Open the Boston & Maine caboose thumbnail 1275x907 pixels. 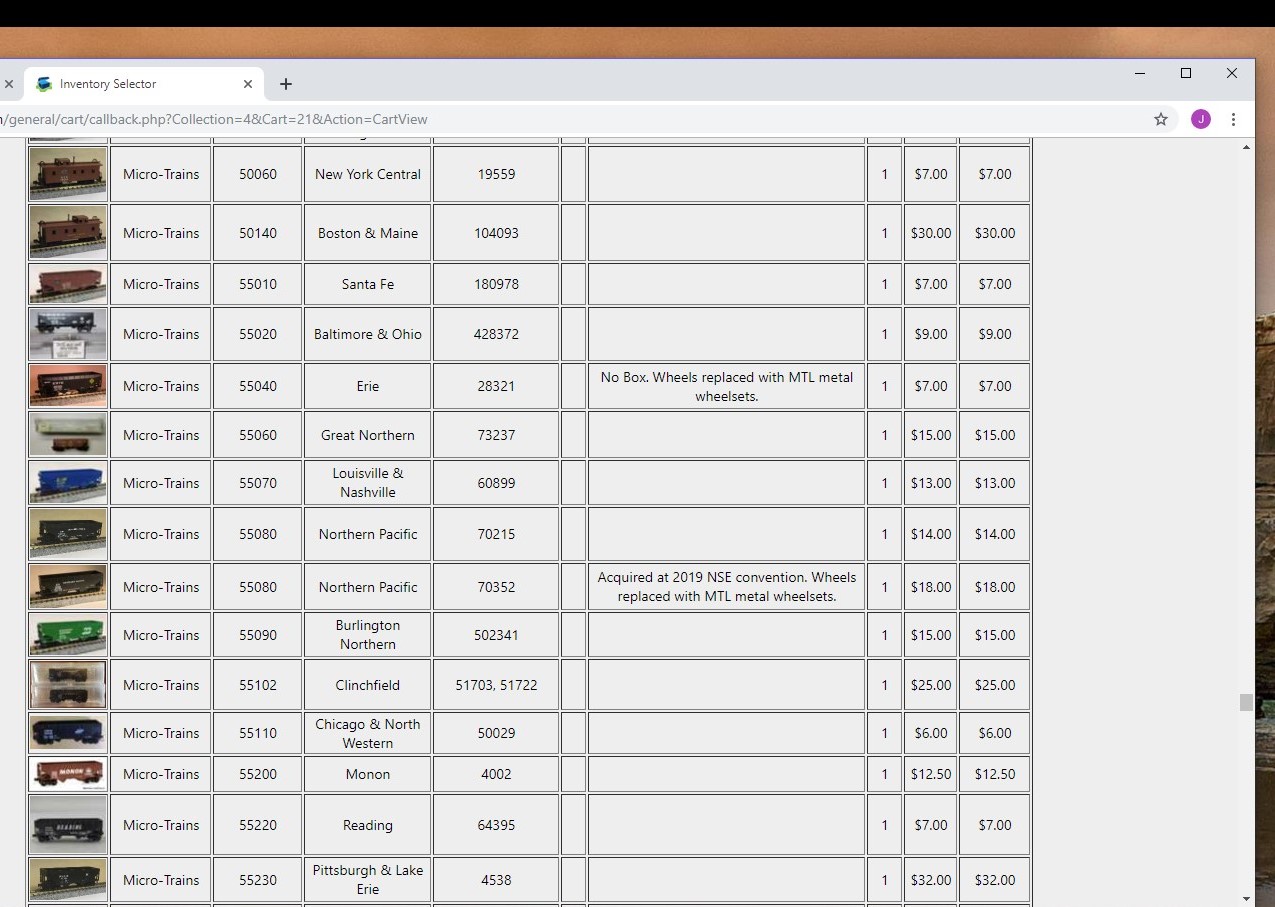[68, 233]
